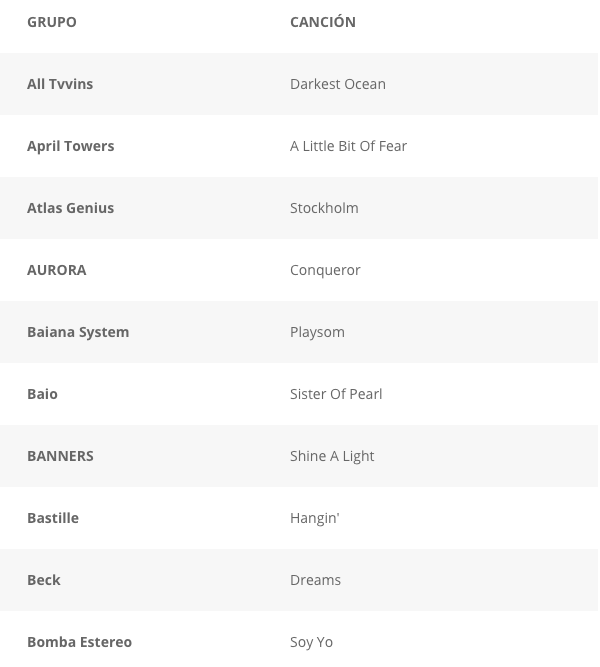Select the Baiana System group name
The height and width of the screenshot is (667, 600).
tap(78, 332)
